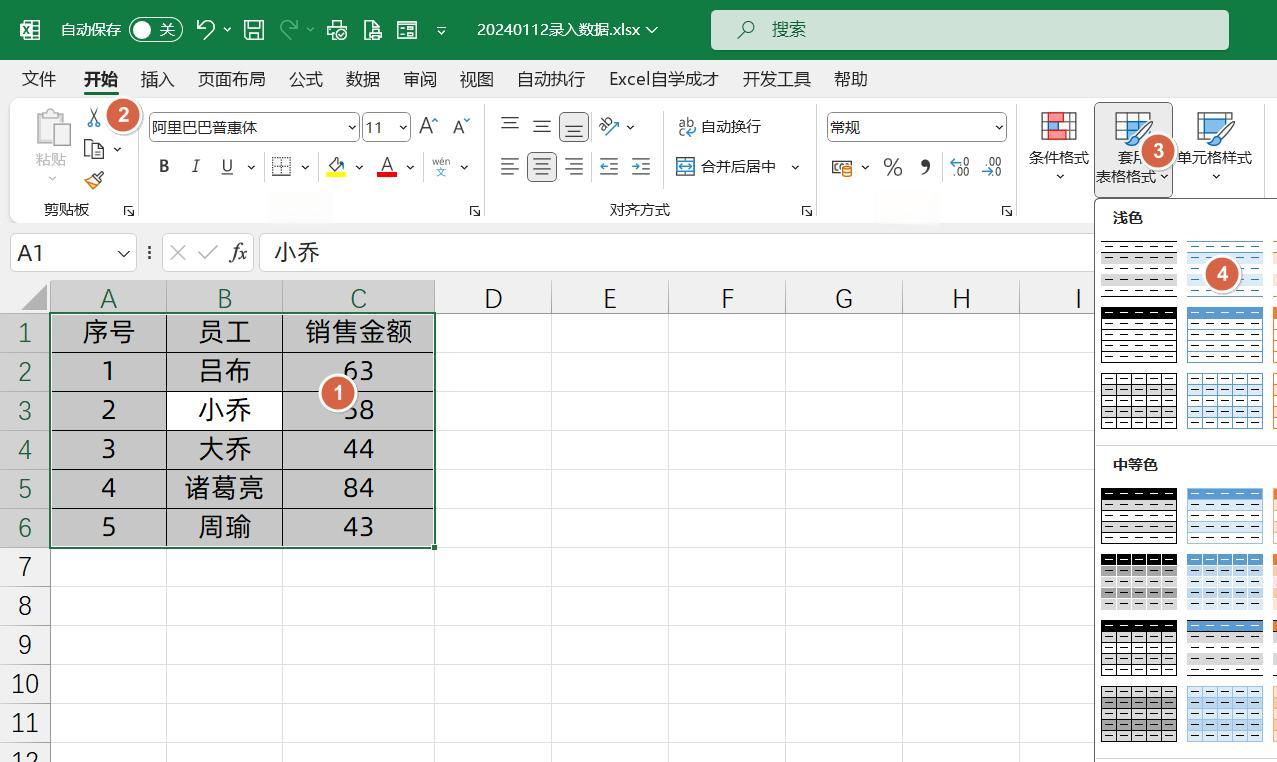The image size is (1277, 762).
Task: Click the increase font size icon
Action: pos(428,126)
